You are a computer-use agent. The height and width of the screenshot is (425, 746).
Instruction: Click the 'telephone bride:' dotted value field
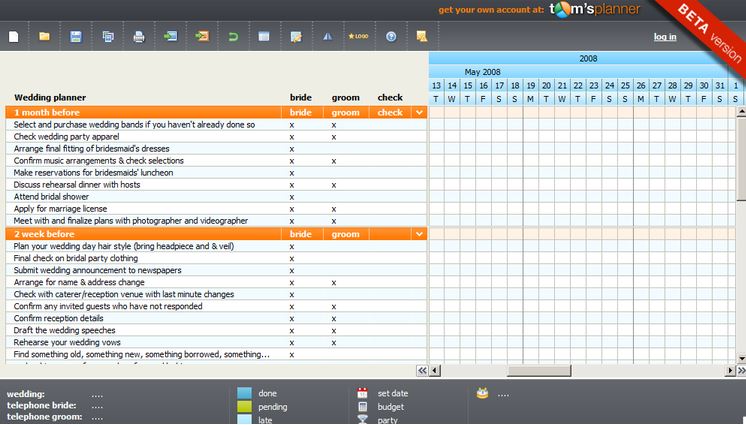click(x=97, y=406)
